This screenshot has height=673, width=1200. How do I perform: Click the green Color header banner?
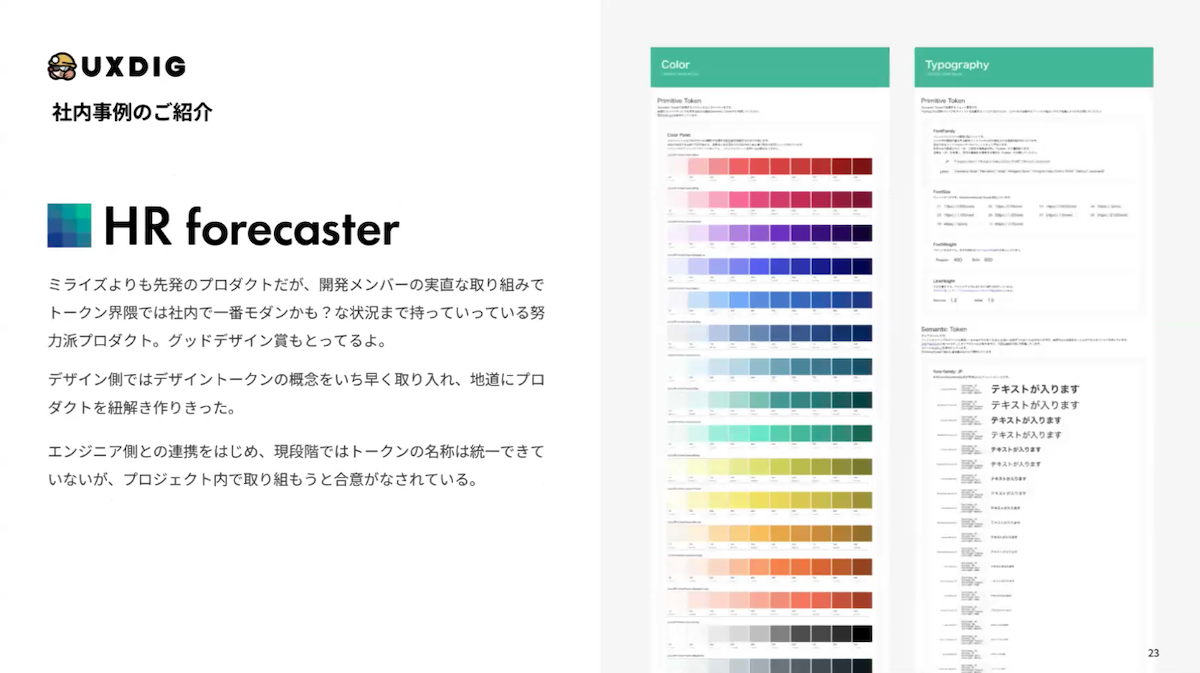tap(769, 67)
